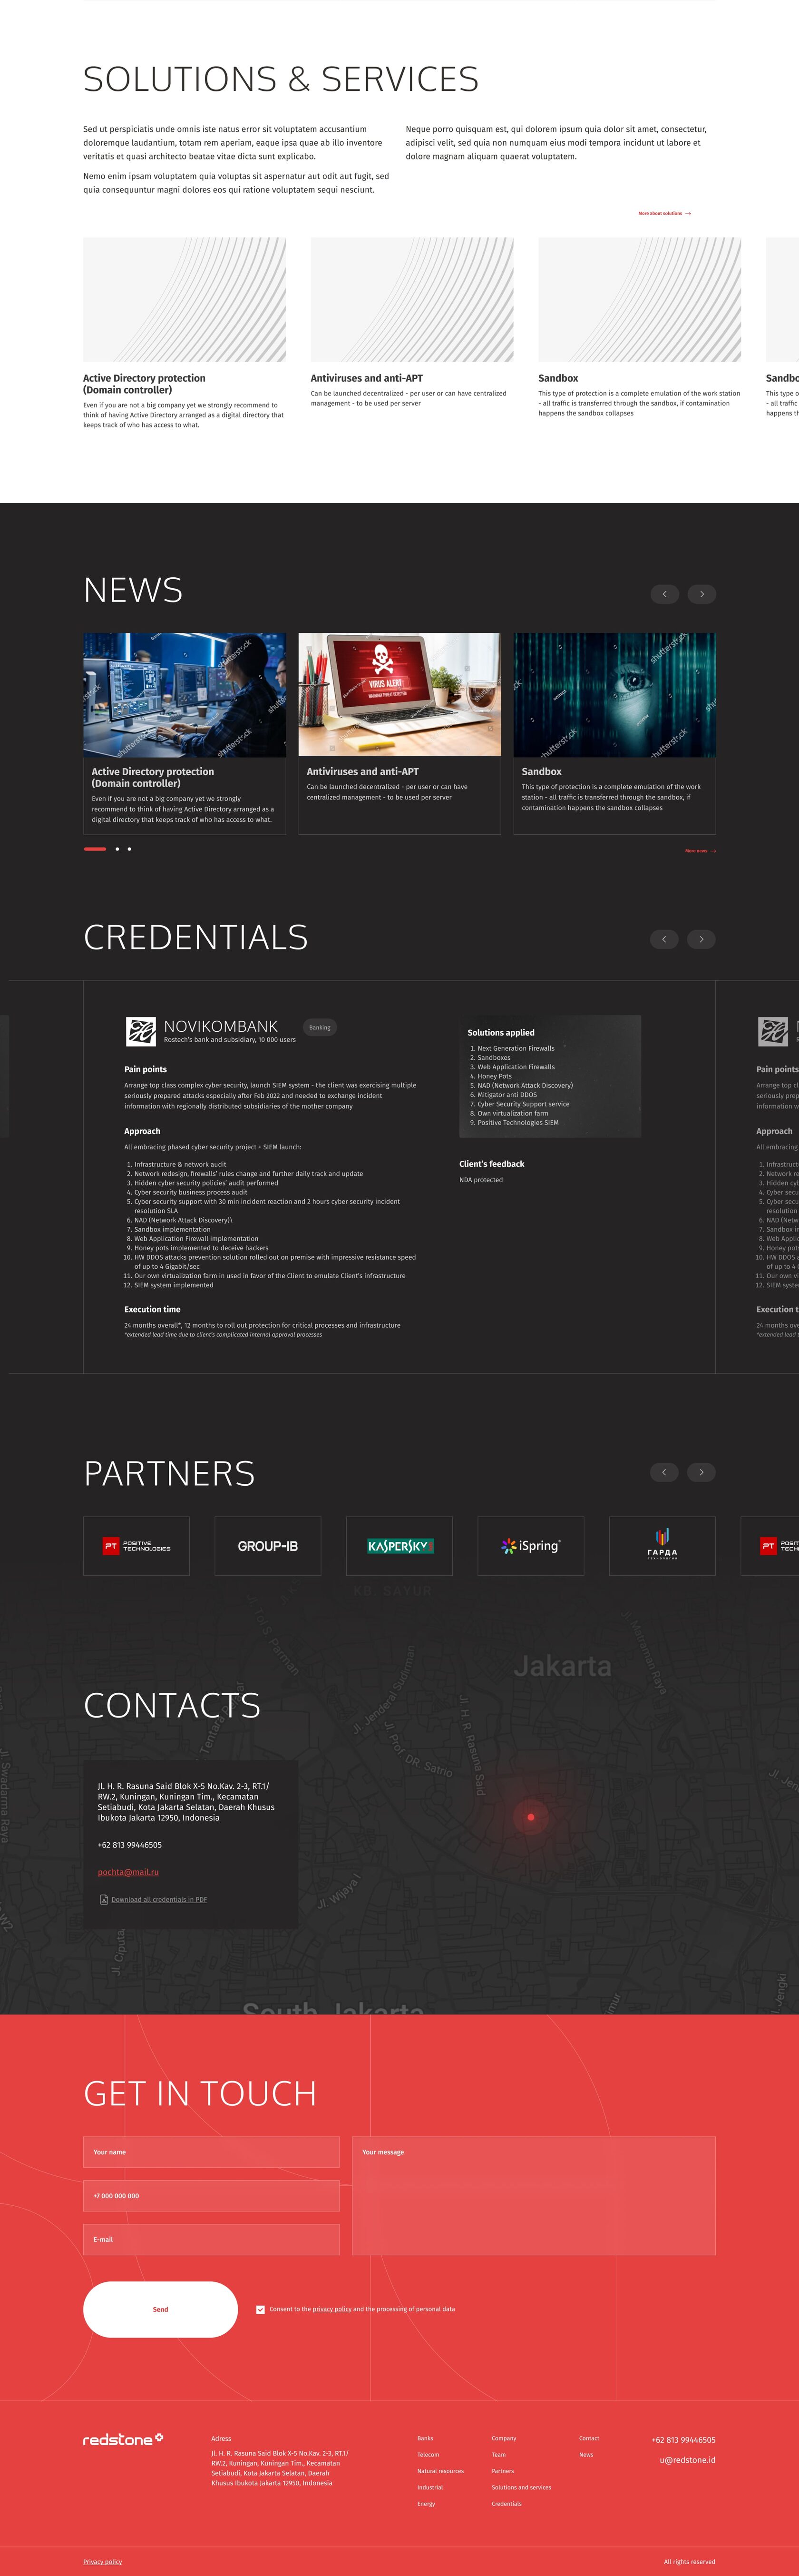This screenshot has width=799, height=2576.
Task: Click the Client's feedback heading
Action: (x=492, y=1164)
